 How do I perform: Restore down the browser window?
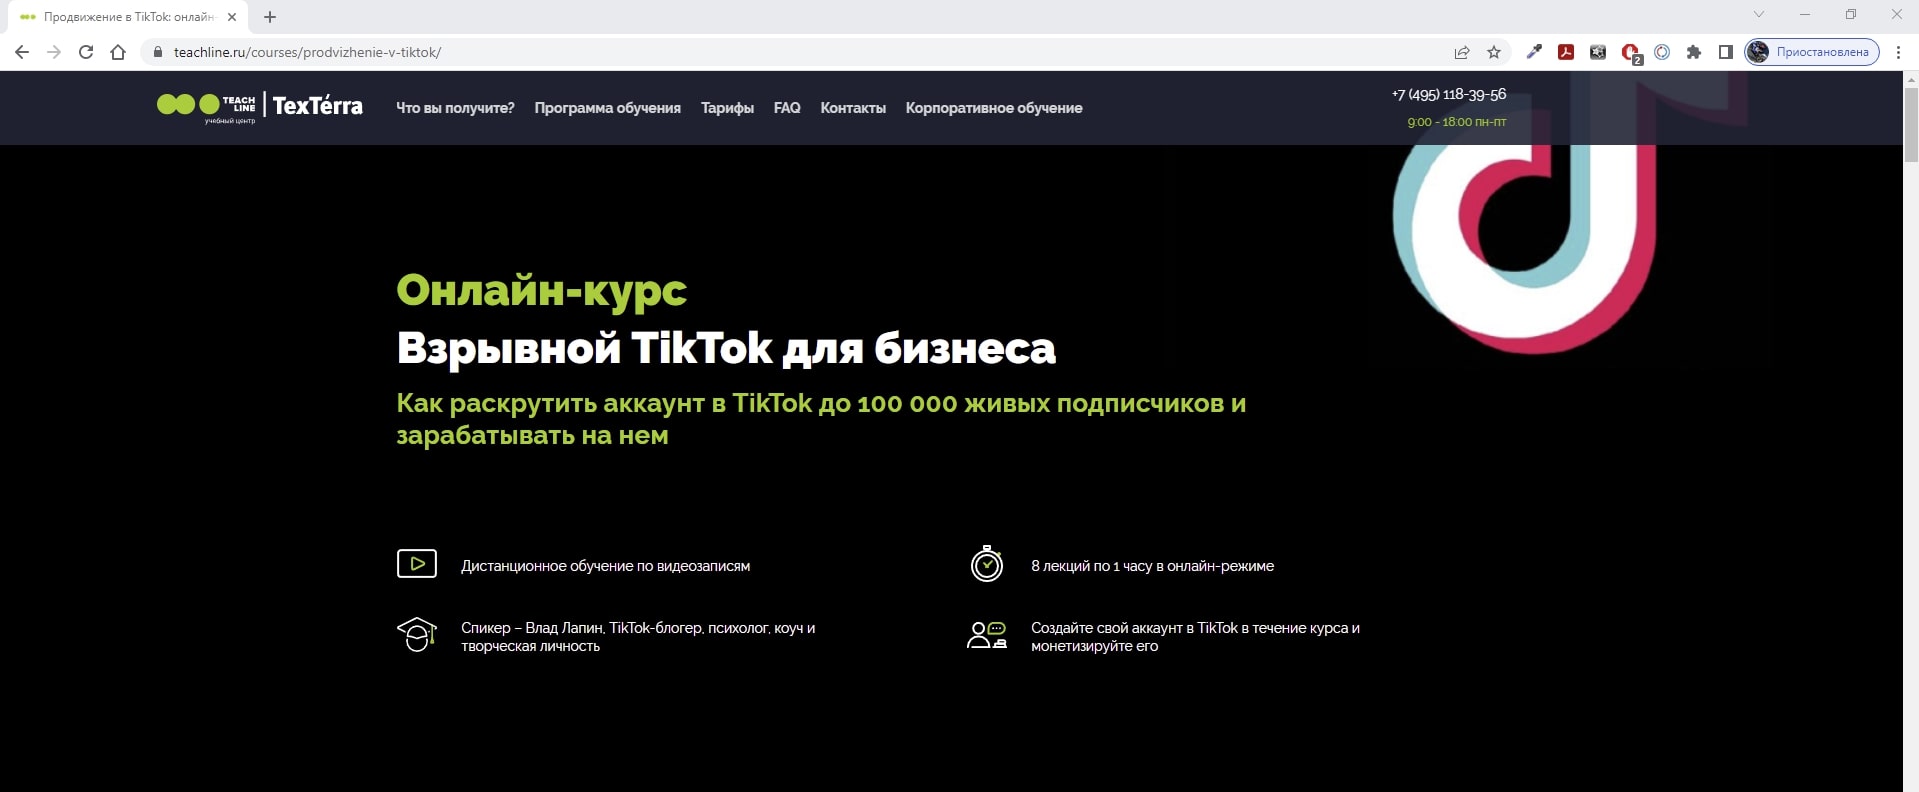click(1851, 14)
